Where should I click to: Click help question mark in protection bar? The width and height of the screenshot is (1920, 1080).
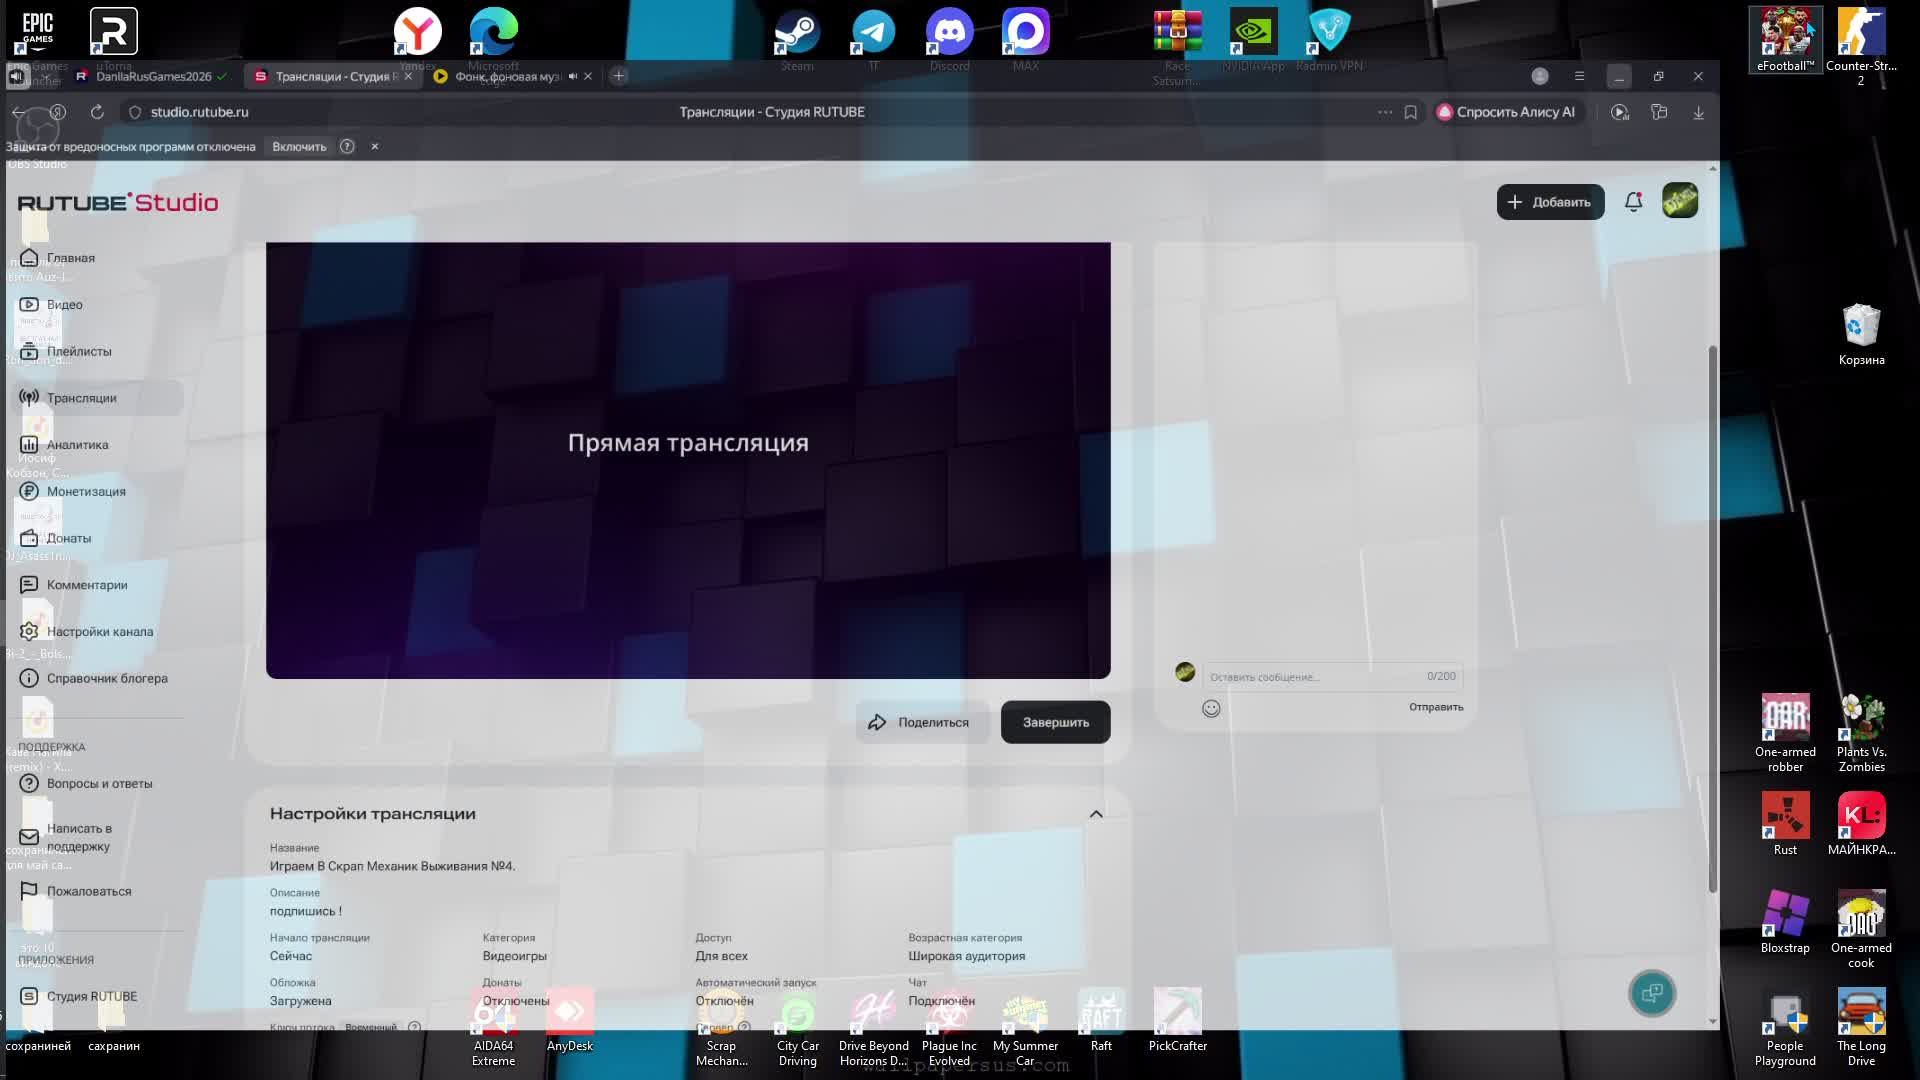(x=347, y=146)
